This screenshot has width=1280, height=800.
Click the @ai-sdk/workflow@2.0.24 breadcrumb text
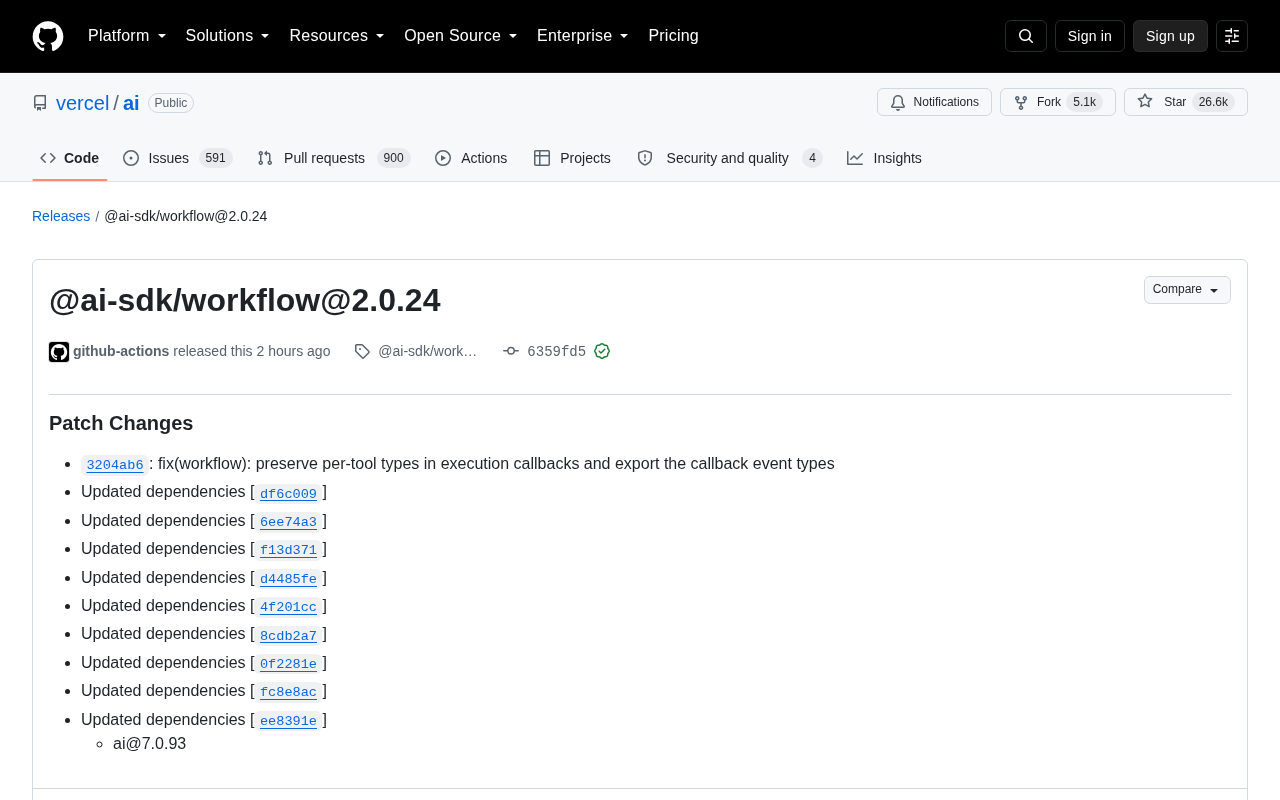pyautogui.click(x=186, y=216)
